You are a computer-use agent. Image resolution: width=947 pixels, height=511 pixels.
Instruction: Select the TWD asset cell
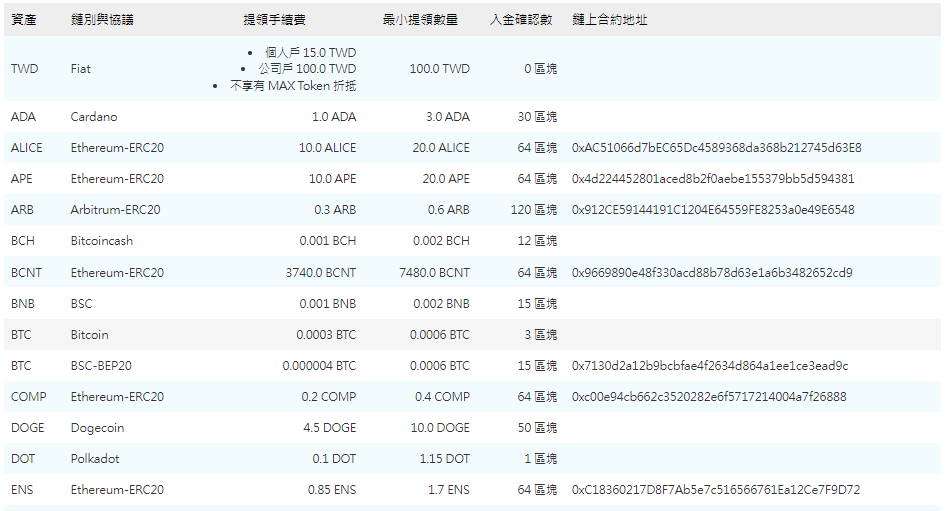(24, 69)
